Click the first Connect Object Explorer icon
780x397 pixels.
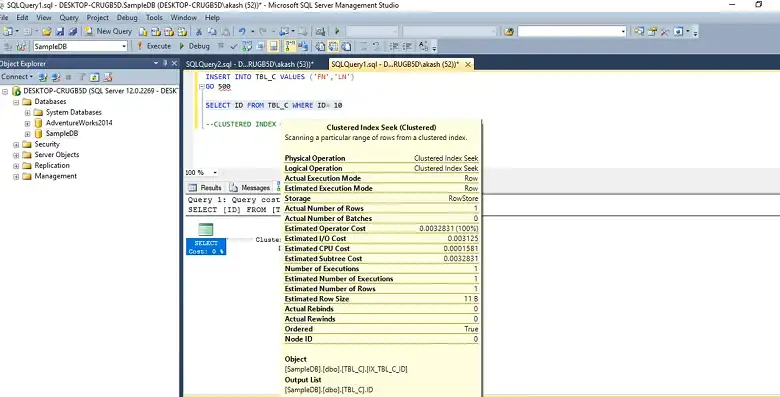(x=43, y=77)
